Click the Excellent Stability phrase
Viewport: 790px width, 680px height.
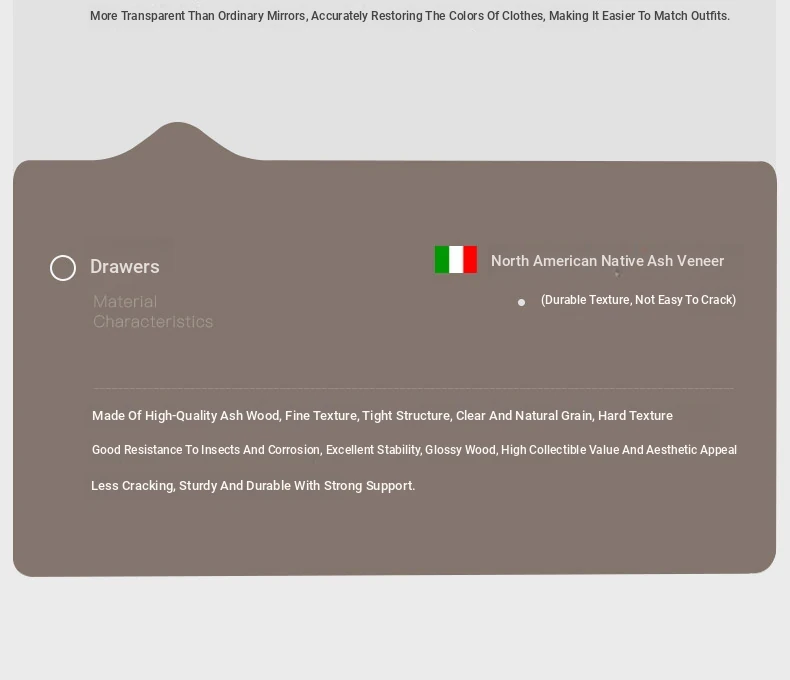[x=372, y=450]
